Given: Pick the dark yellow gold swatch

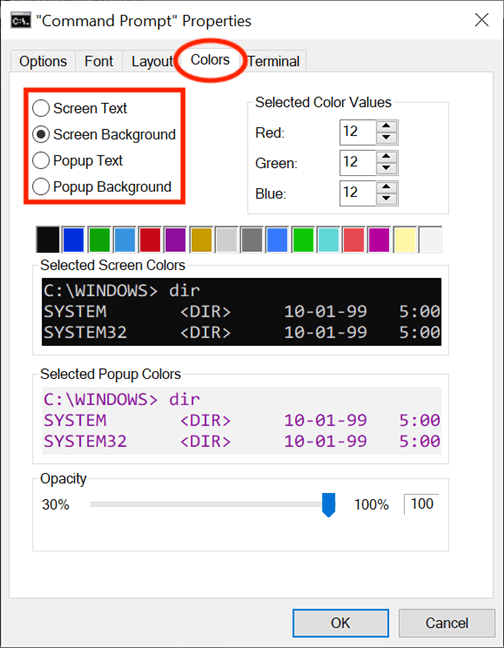Looking at the screenshot, I should (201, 239).
